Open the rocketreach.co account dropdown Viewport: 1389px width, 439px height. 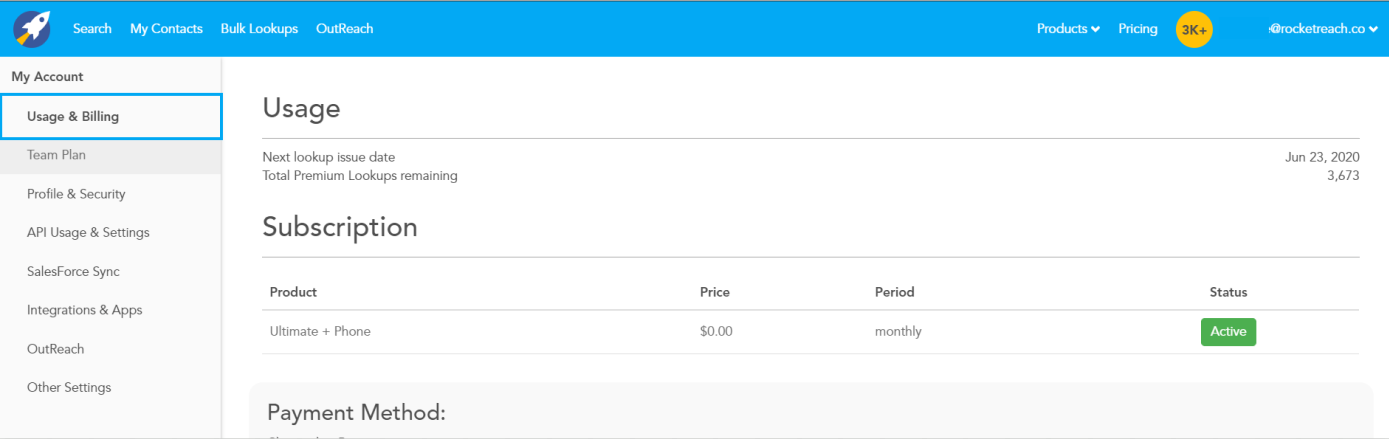click(1324, 29)
